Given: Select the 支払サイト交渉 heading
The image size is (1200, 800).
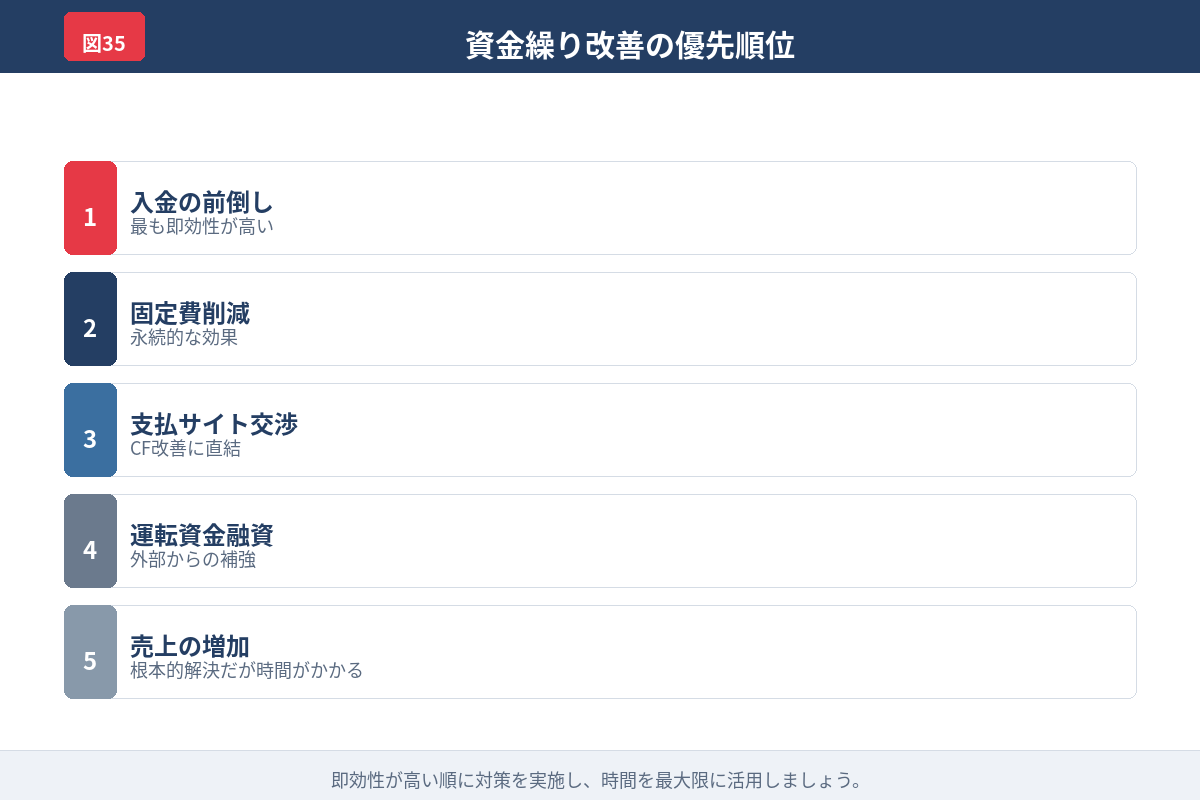Looking at the screenshot, I should click(214, 424).
